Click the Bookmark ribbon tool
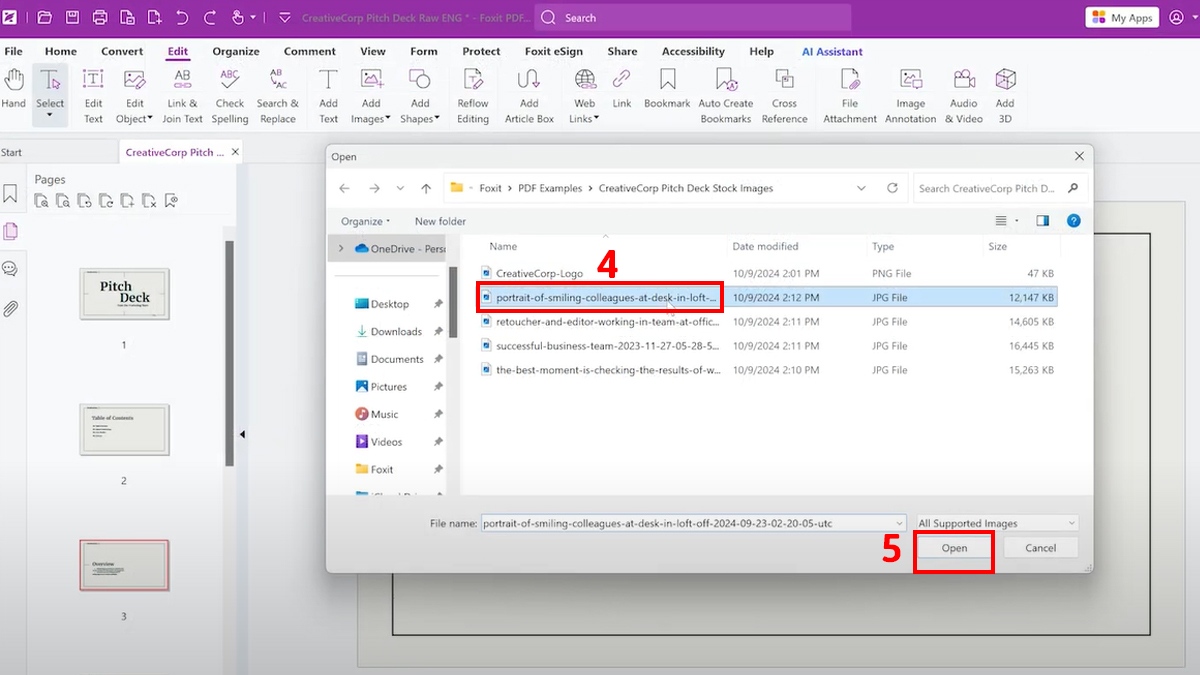The height and width of the screenshot is (675, 1200). (667, 90)
